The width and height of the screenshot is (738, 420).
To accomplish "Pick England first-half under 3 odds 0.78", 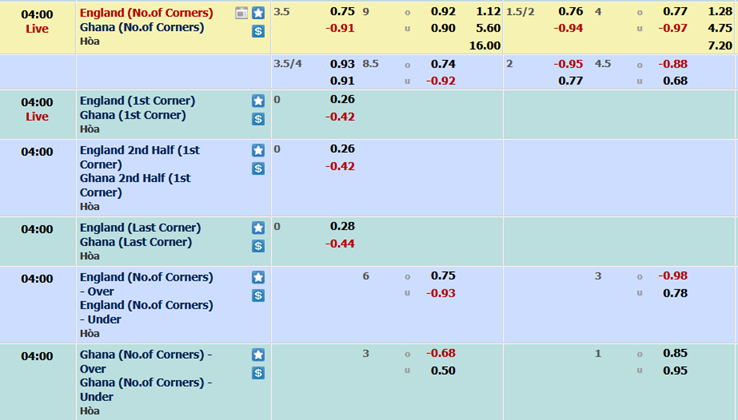I will 675,293.
